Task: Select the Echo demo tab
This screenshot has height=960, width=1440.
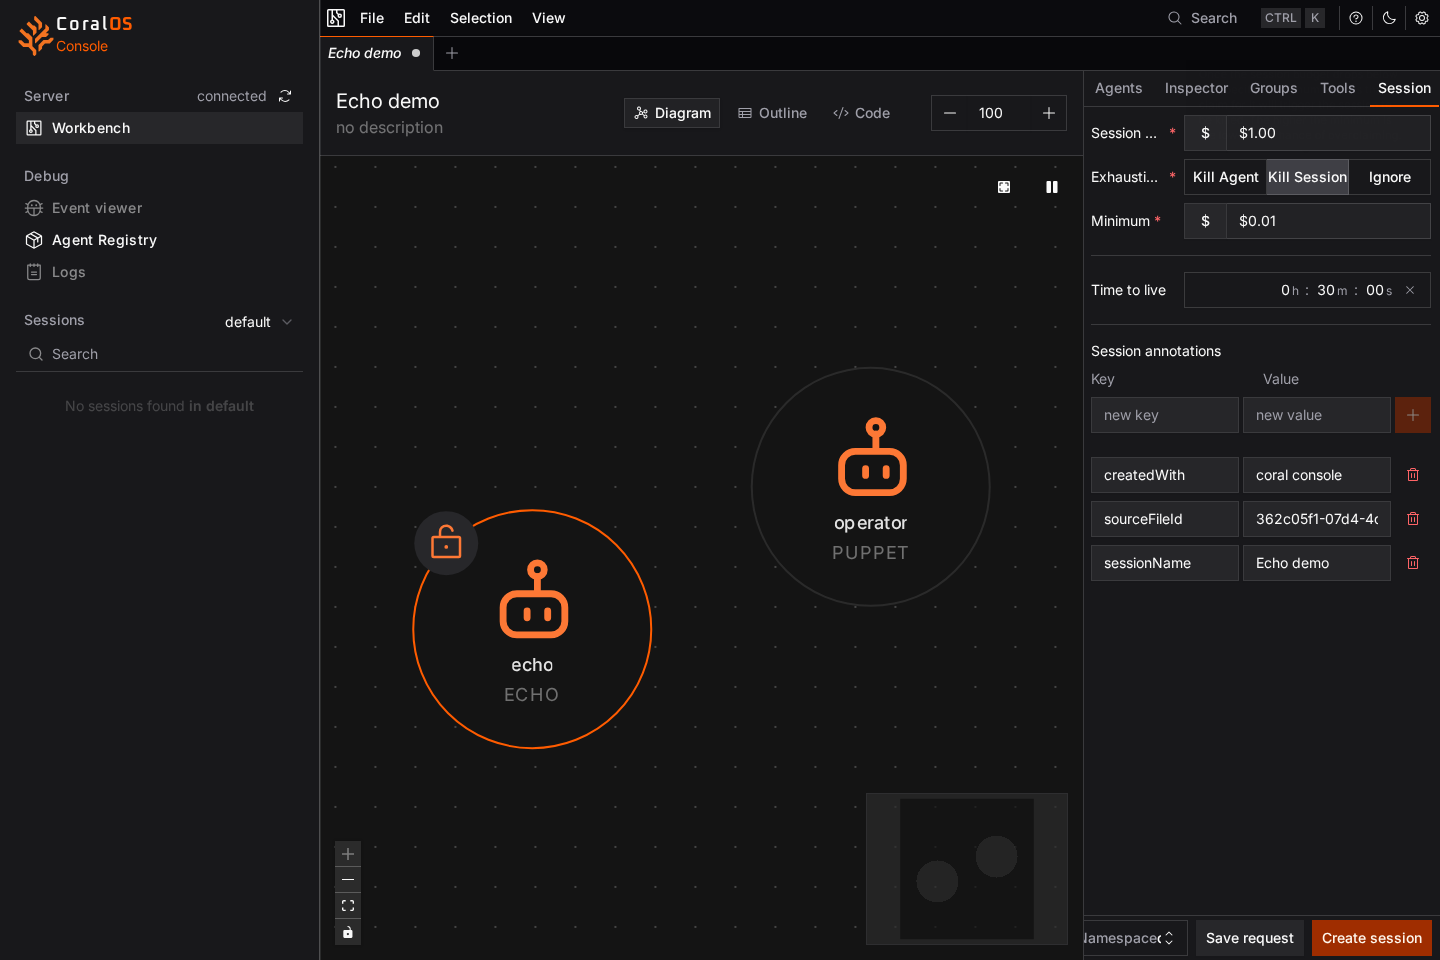Action: point(376,53)
